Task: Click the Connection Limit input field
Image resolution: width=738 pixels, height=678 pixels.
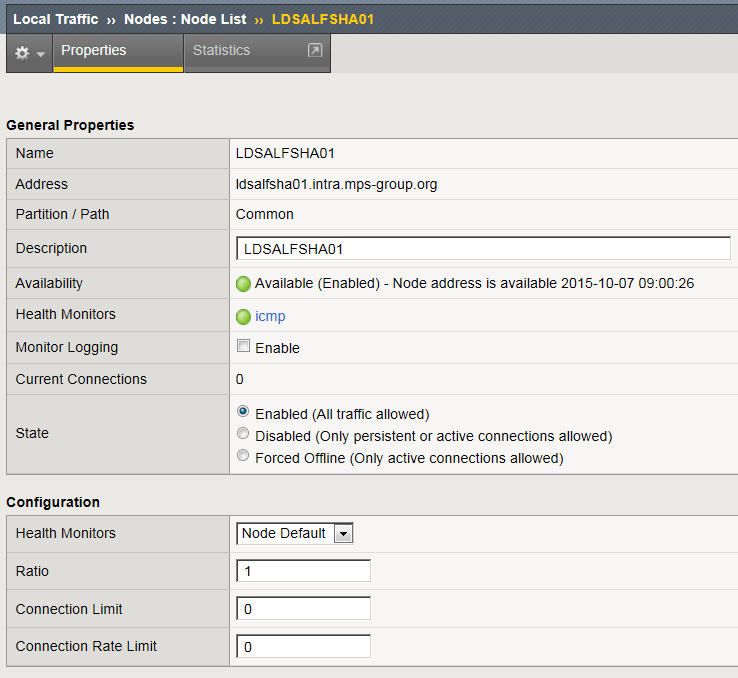Action: click(303, 609)
